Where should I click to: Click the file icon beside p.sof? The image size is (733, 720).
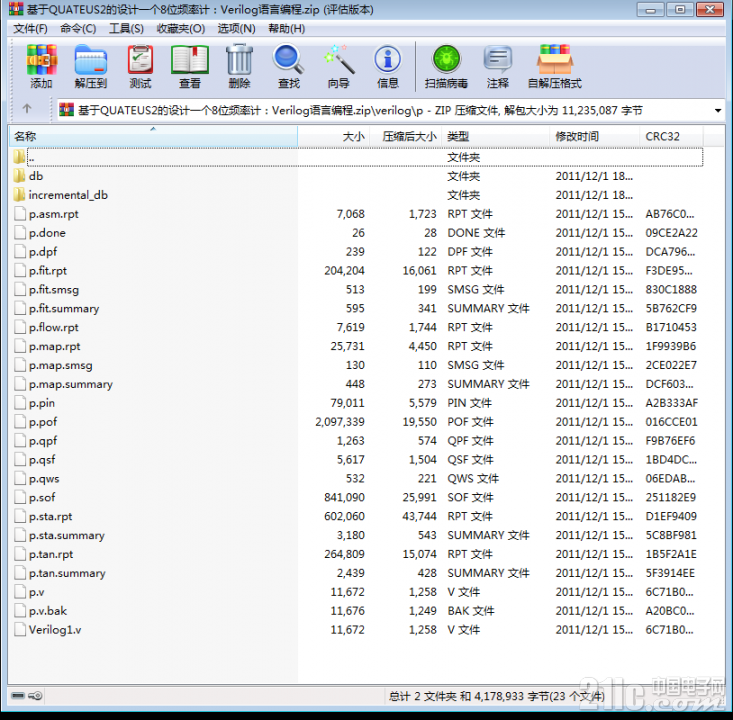click(20, 497)
